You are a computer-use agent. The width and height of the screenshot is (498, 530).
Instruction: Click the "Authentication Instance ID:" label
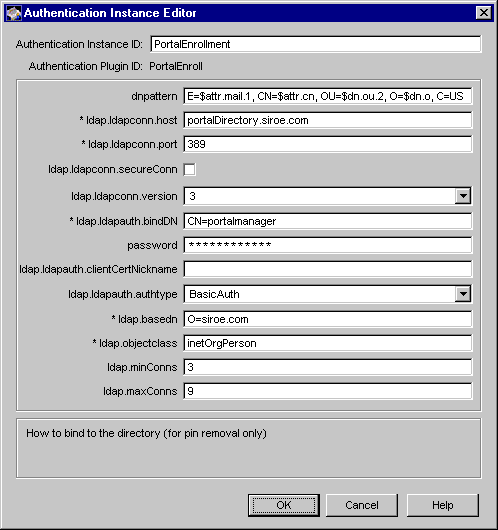(x=79, y=44)
